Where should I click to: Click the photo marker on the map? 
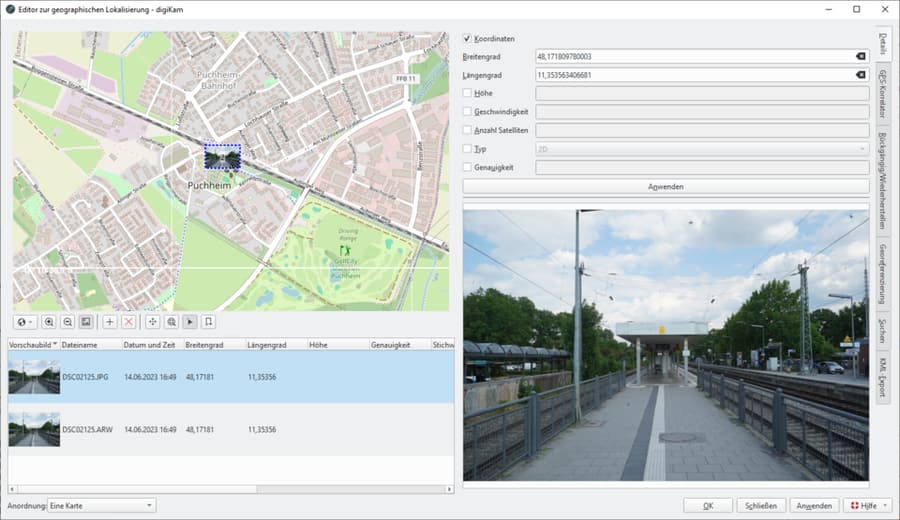[x=223, y=157]
